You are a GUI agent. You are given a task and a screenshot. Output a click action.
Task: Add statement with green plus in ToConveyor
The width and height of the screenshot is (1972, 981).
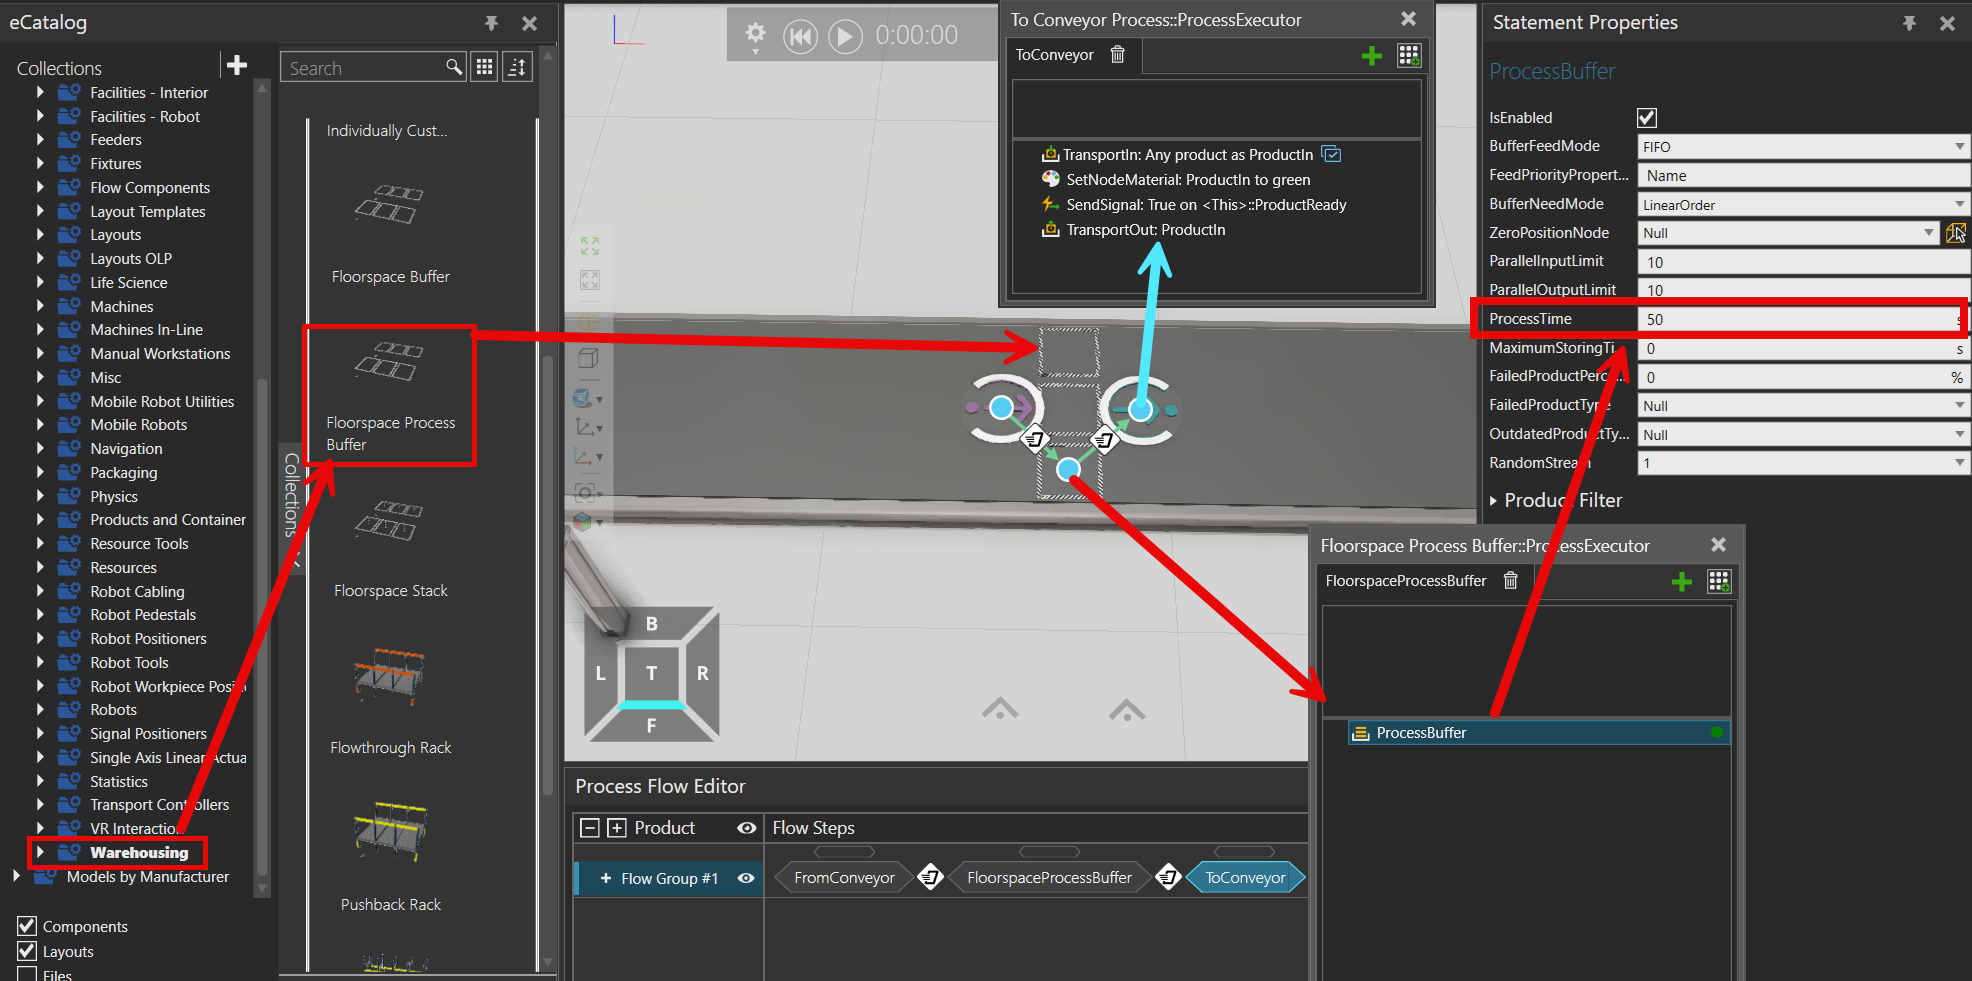[1372, 56]
